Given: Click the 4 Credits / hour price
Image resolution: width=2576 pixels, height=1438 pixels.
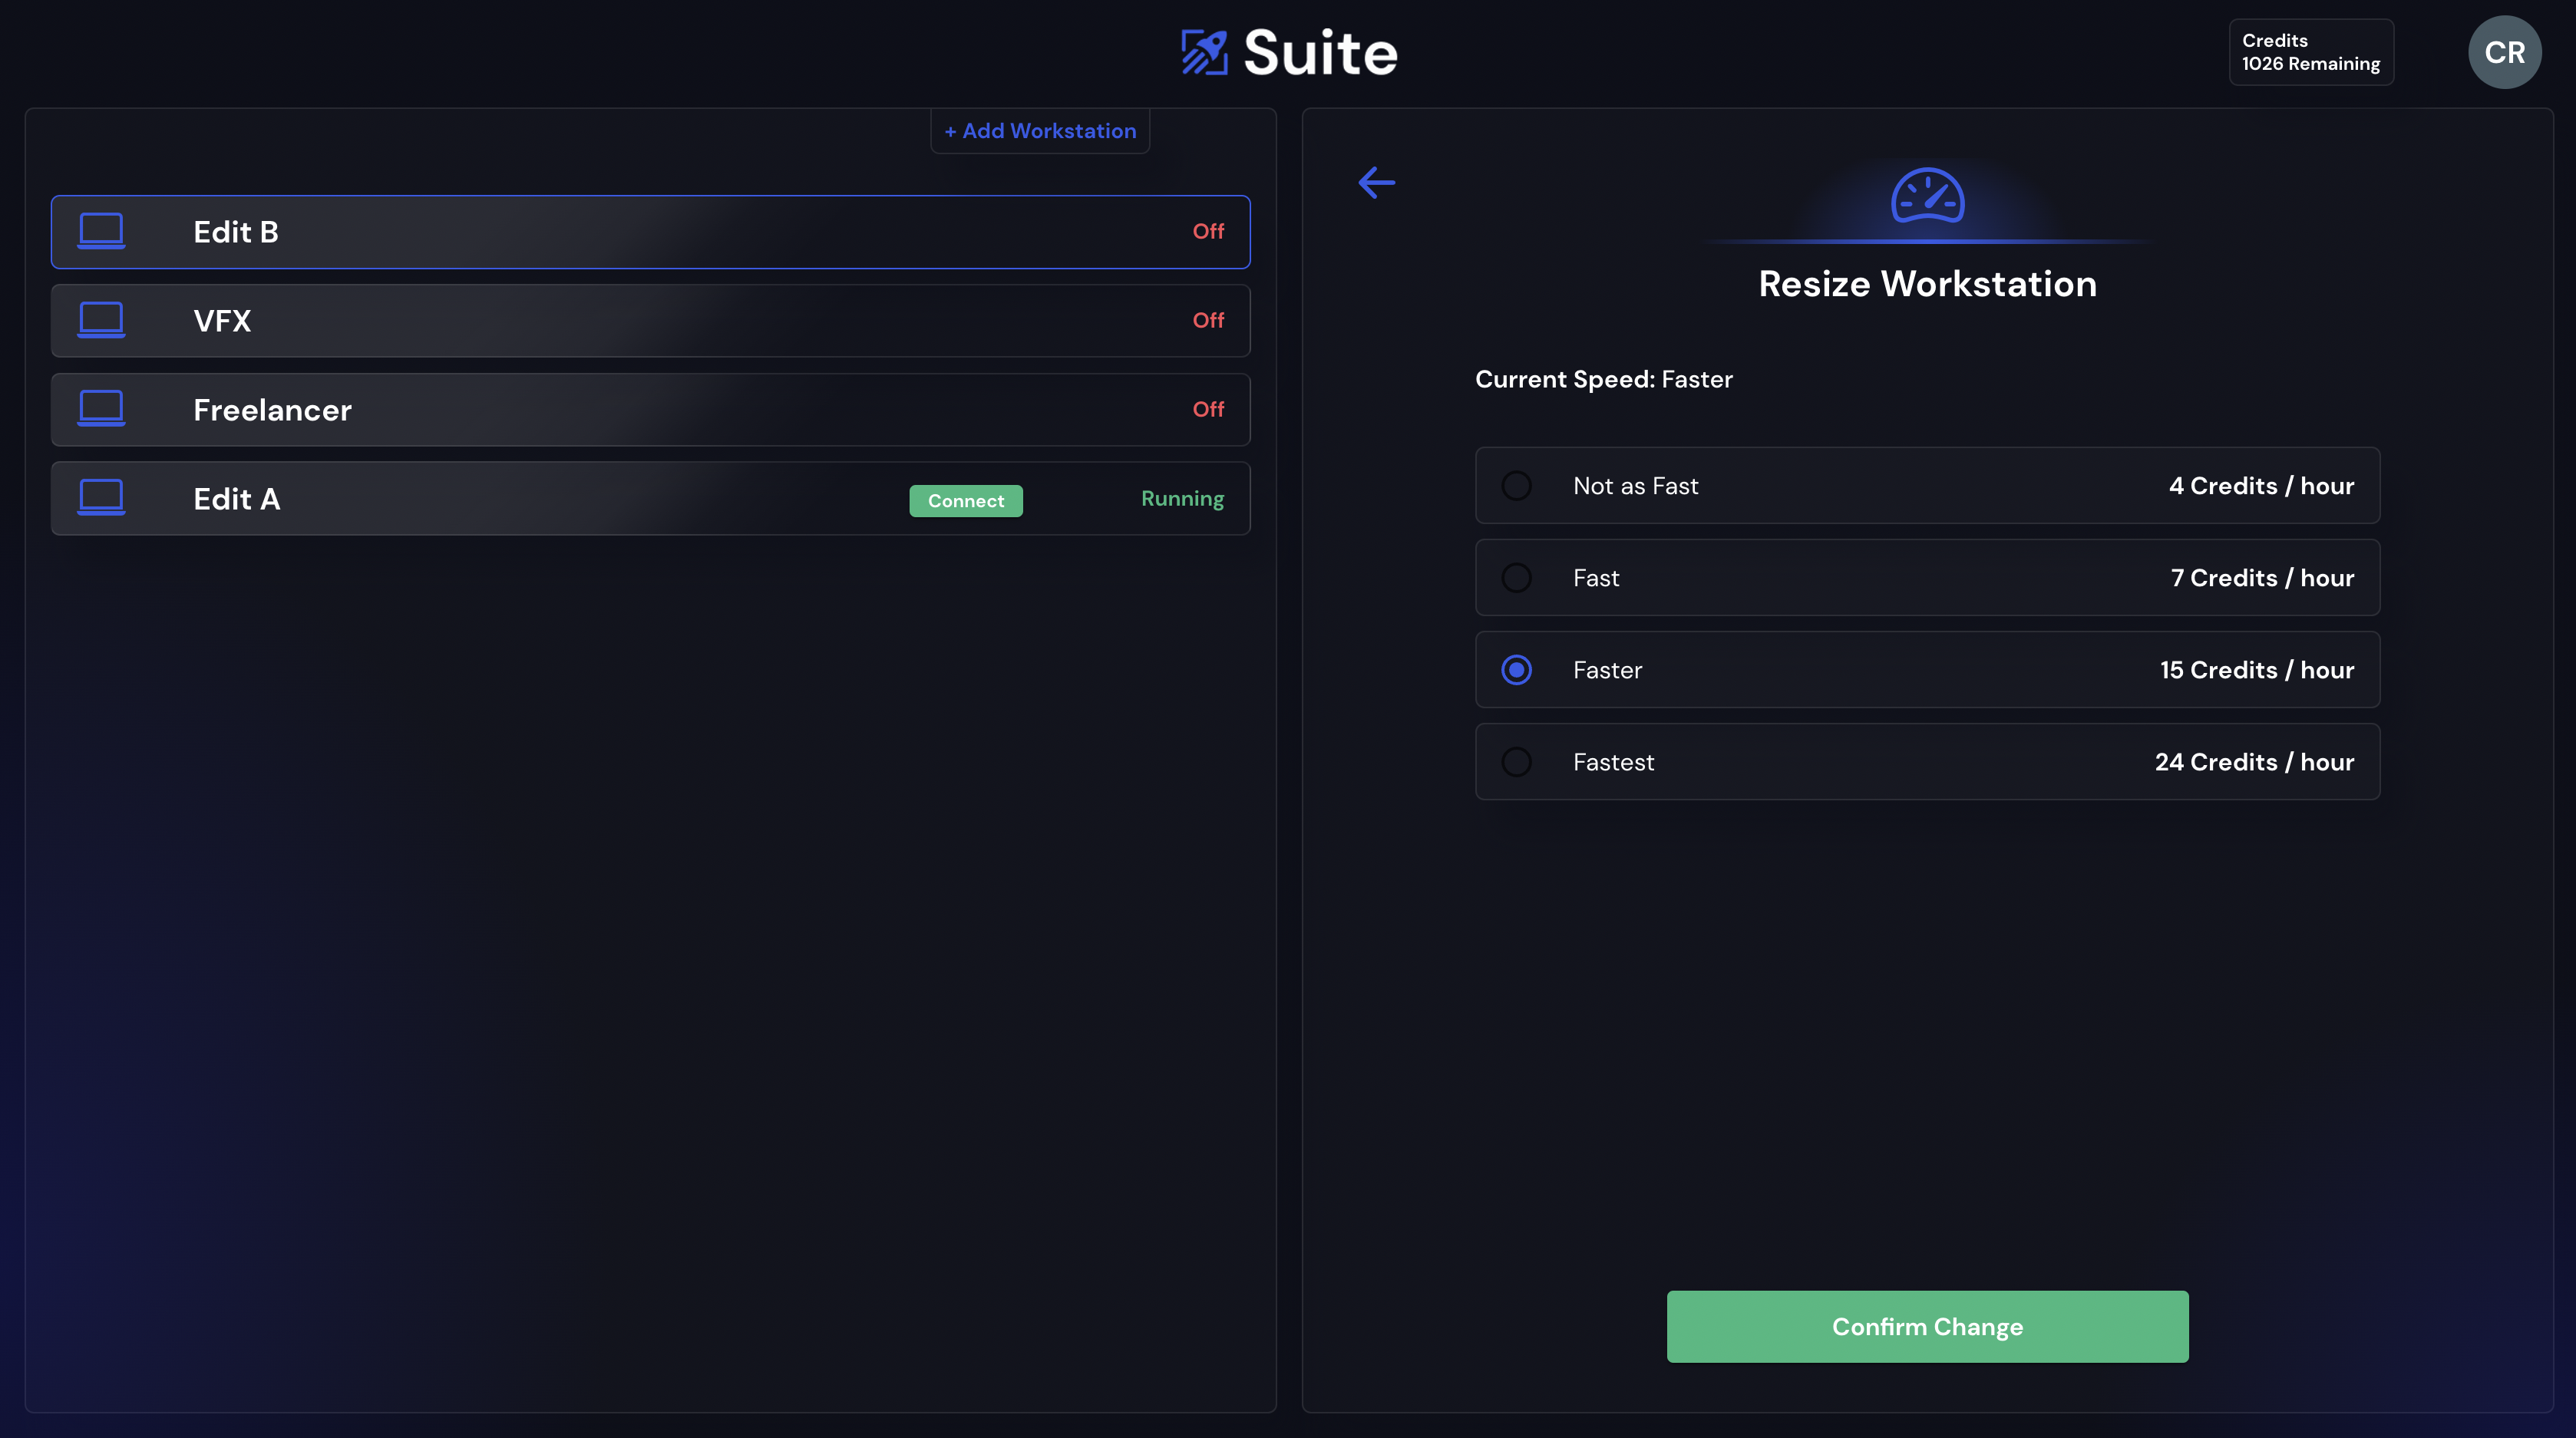Looking at the screenshot, I should tap(2261, 486).
